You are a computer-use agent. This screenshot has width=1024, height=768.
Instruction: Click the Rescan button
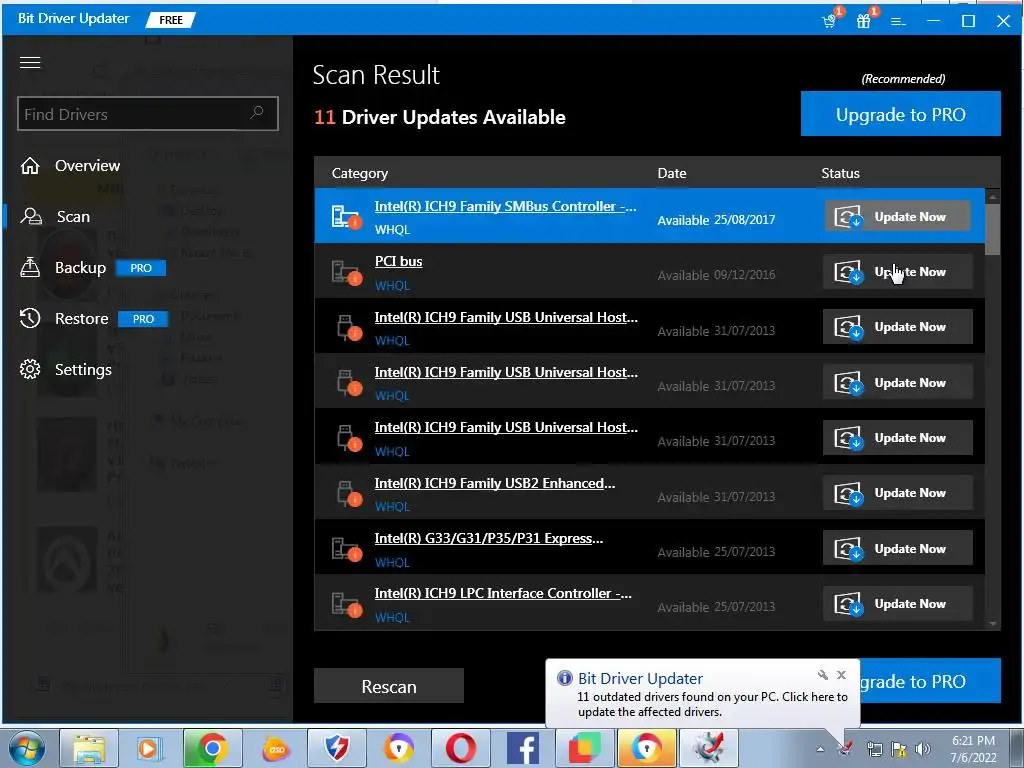point(389,686)
